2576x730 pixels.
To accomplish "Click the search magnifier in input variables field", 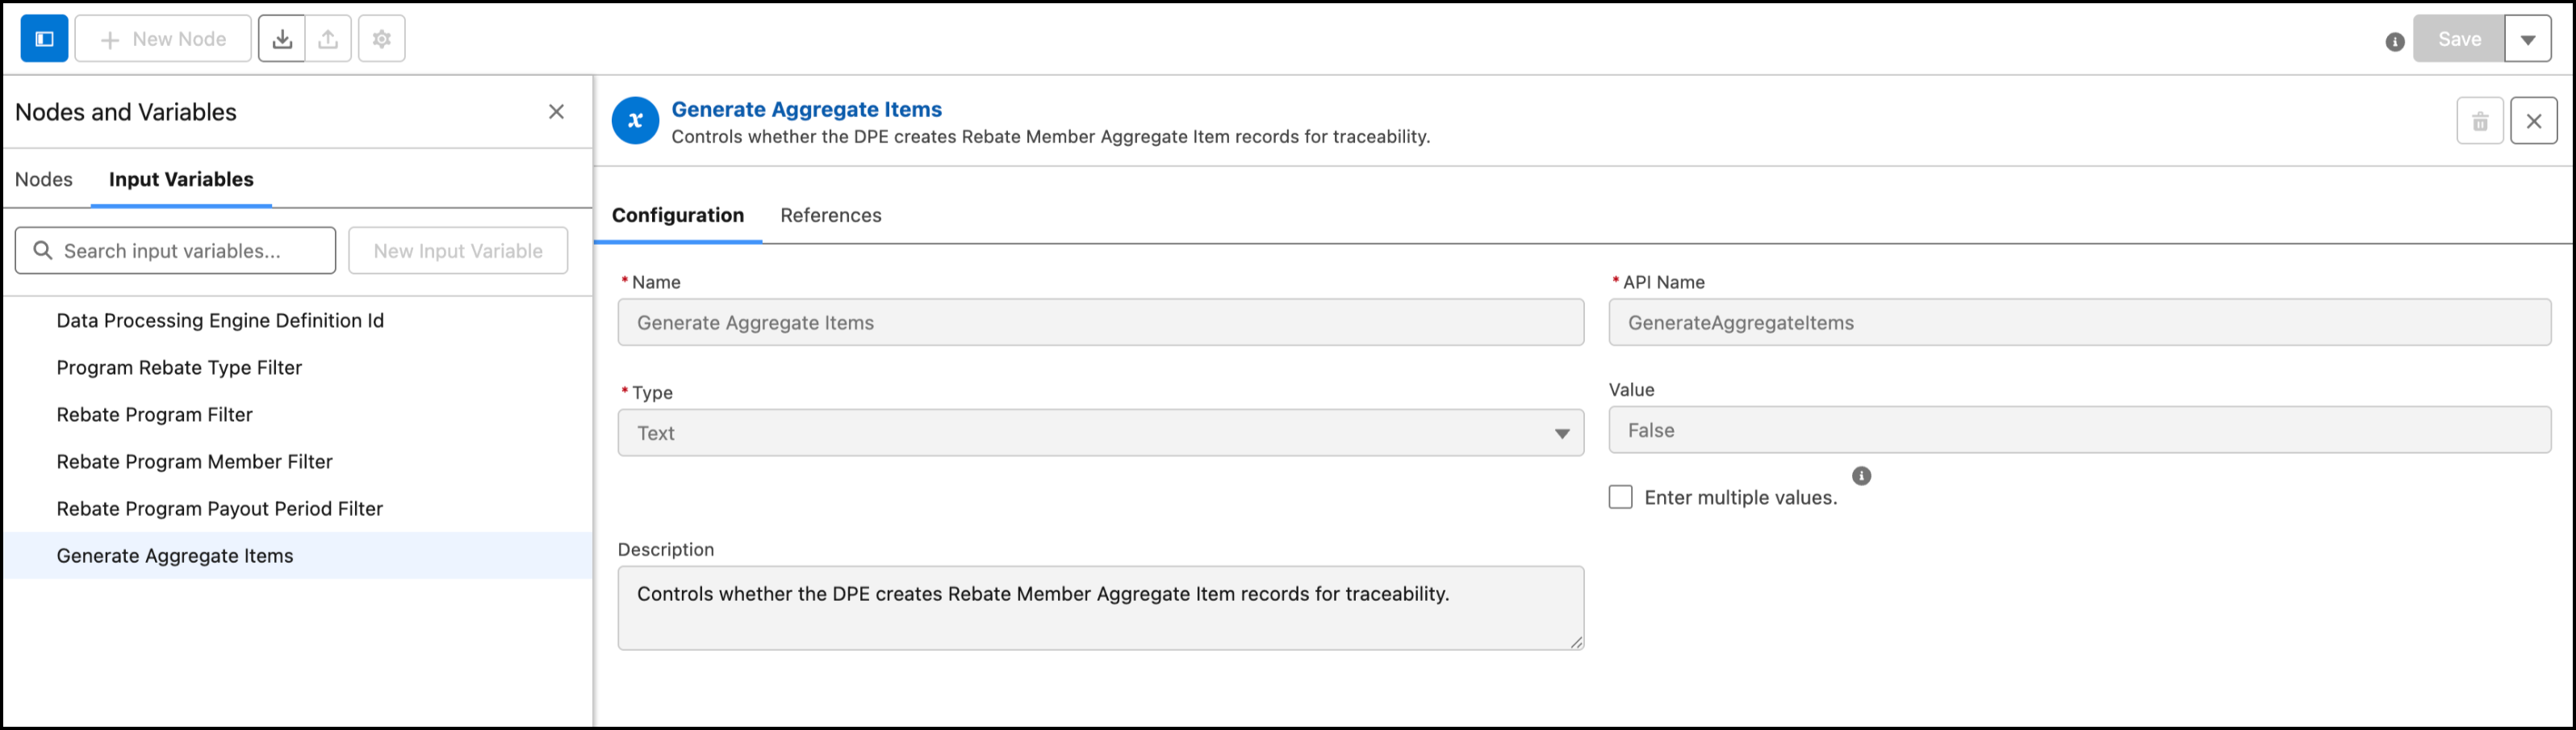I will tap(42, 250).
